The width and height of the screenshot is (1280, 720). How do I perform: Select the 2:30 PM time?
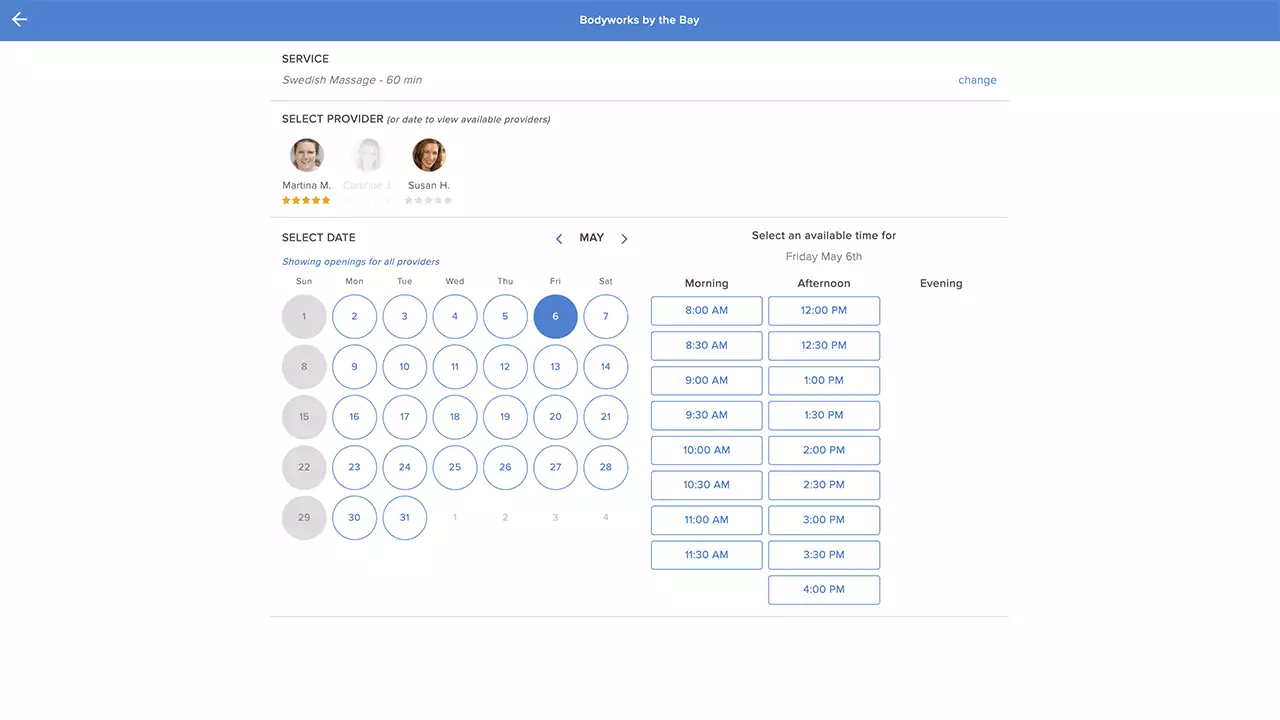[824, 485]
